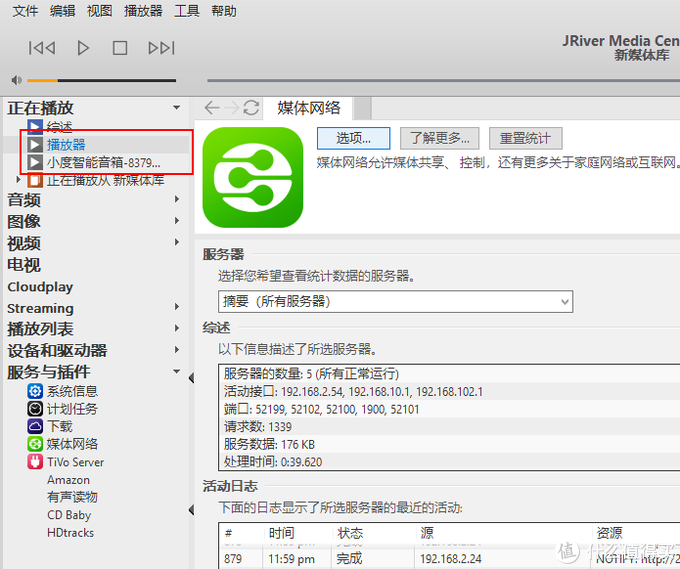Collapse the 正在播放 section
Image resolution: width=680 pixels, height=569 pixels.
coord(176,108)
